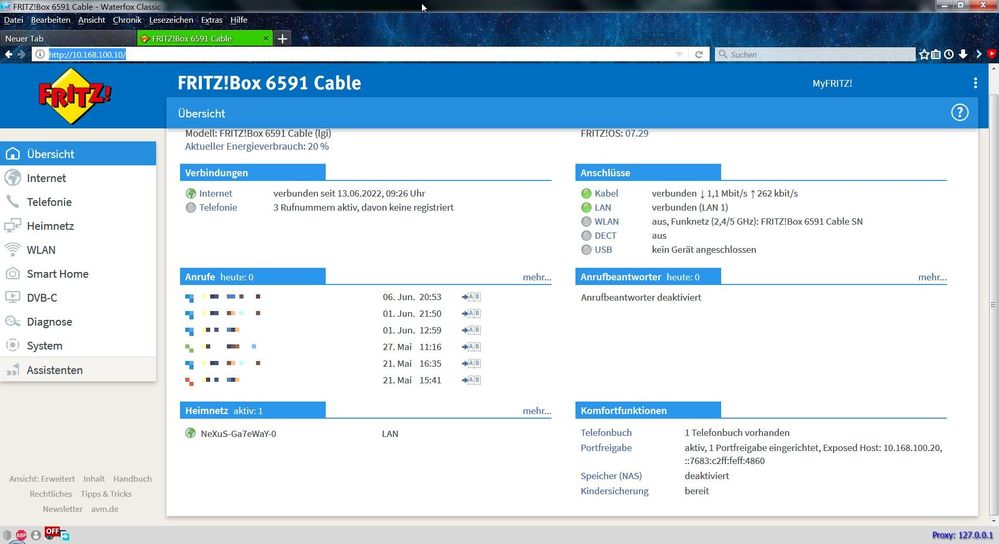This screenshot has width=999, height=544.
Task: Click the user profile status bar icon
Action: pos(36,536)
